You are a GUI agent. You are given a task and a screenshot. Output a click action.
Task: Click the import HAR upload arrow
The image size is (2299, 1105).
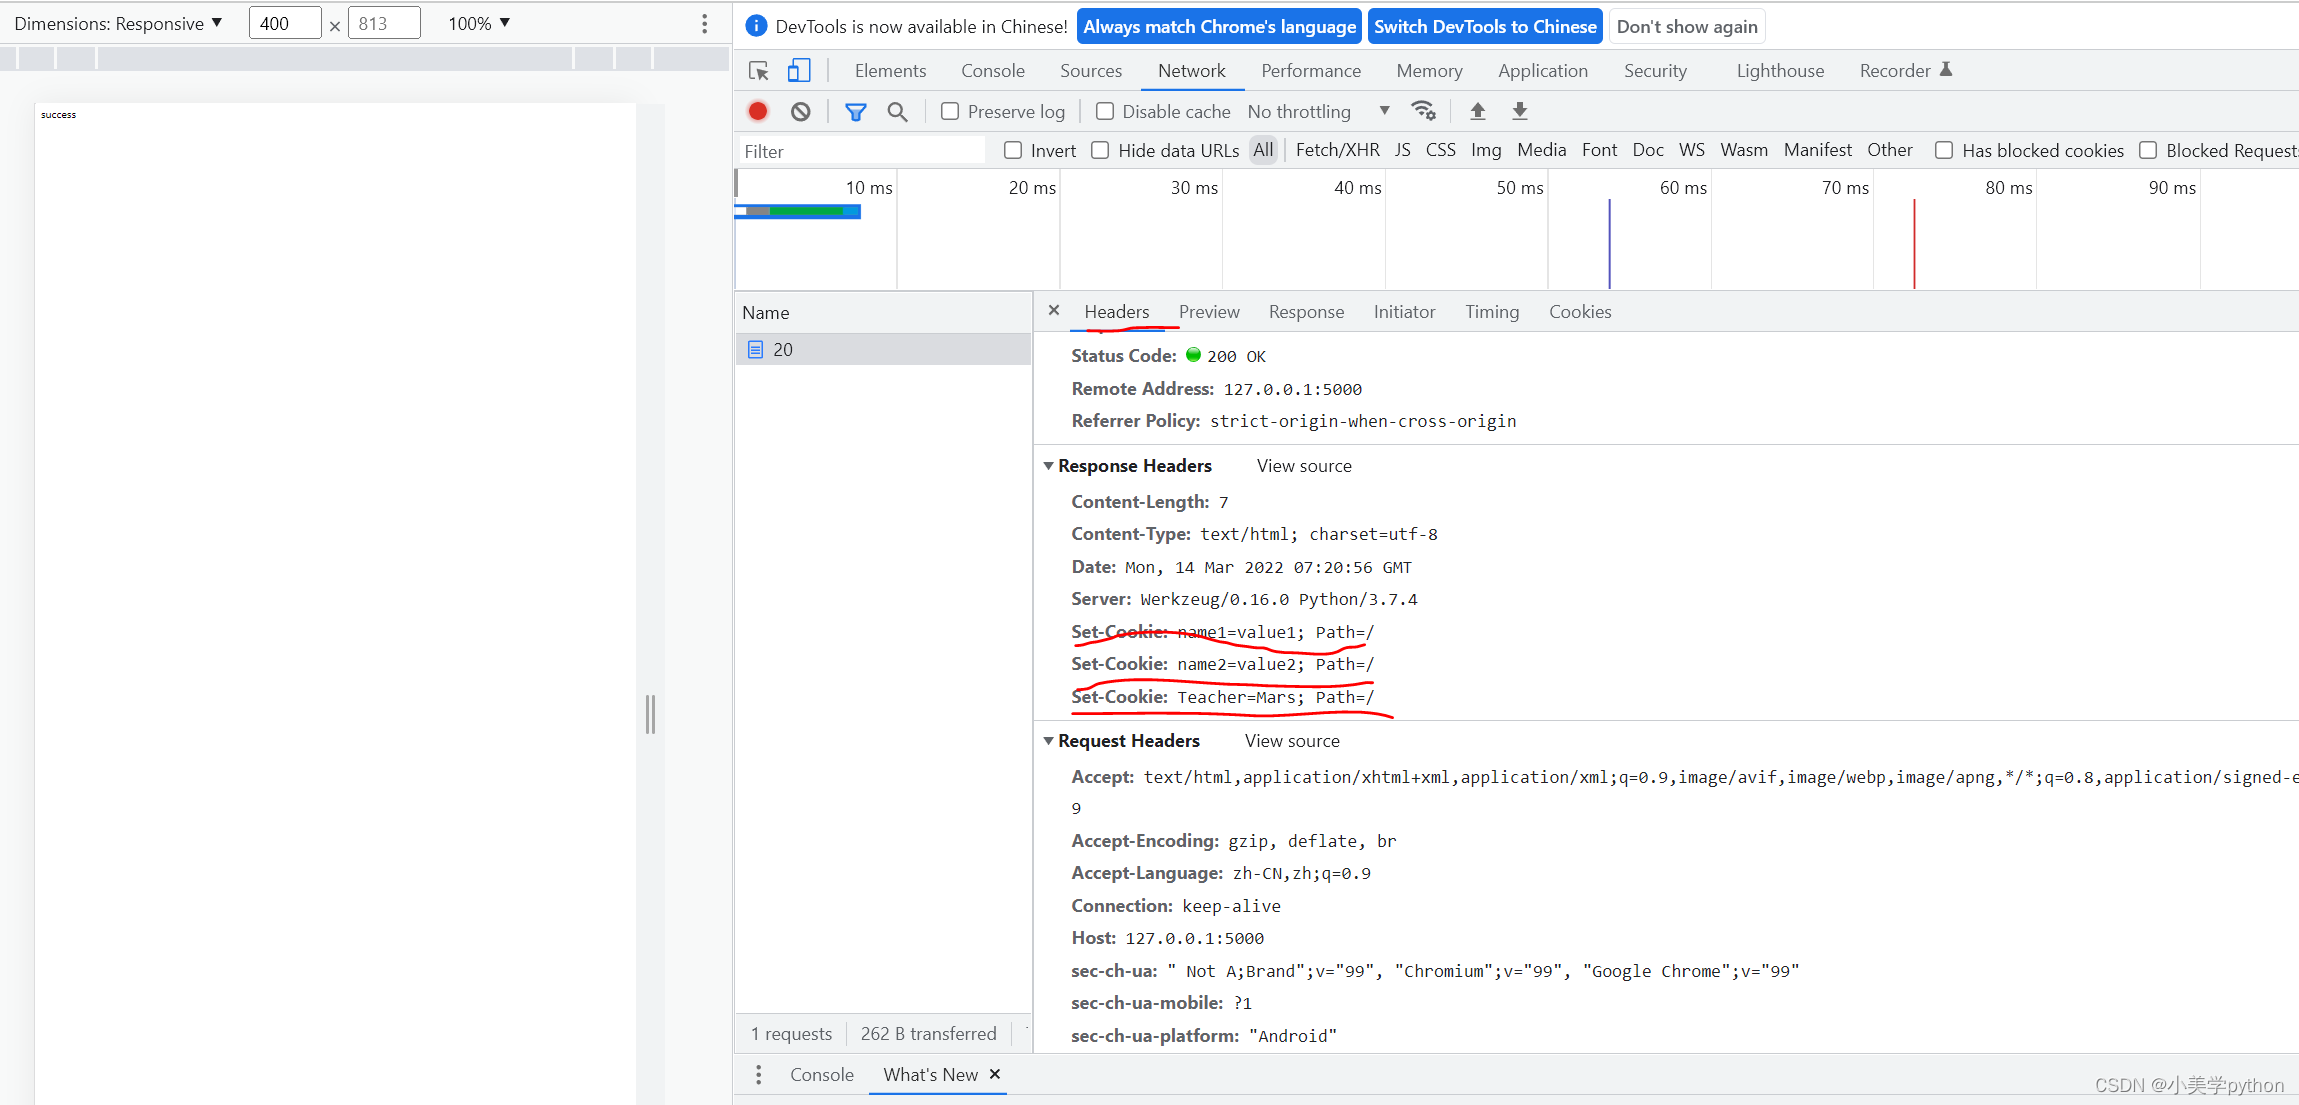pos(1477,111)
